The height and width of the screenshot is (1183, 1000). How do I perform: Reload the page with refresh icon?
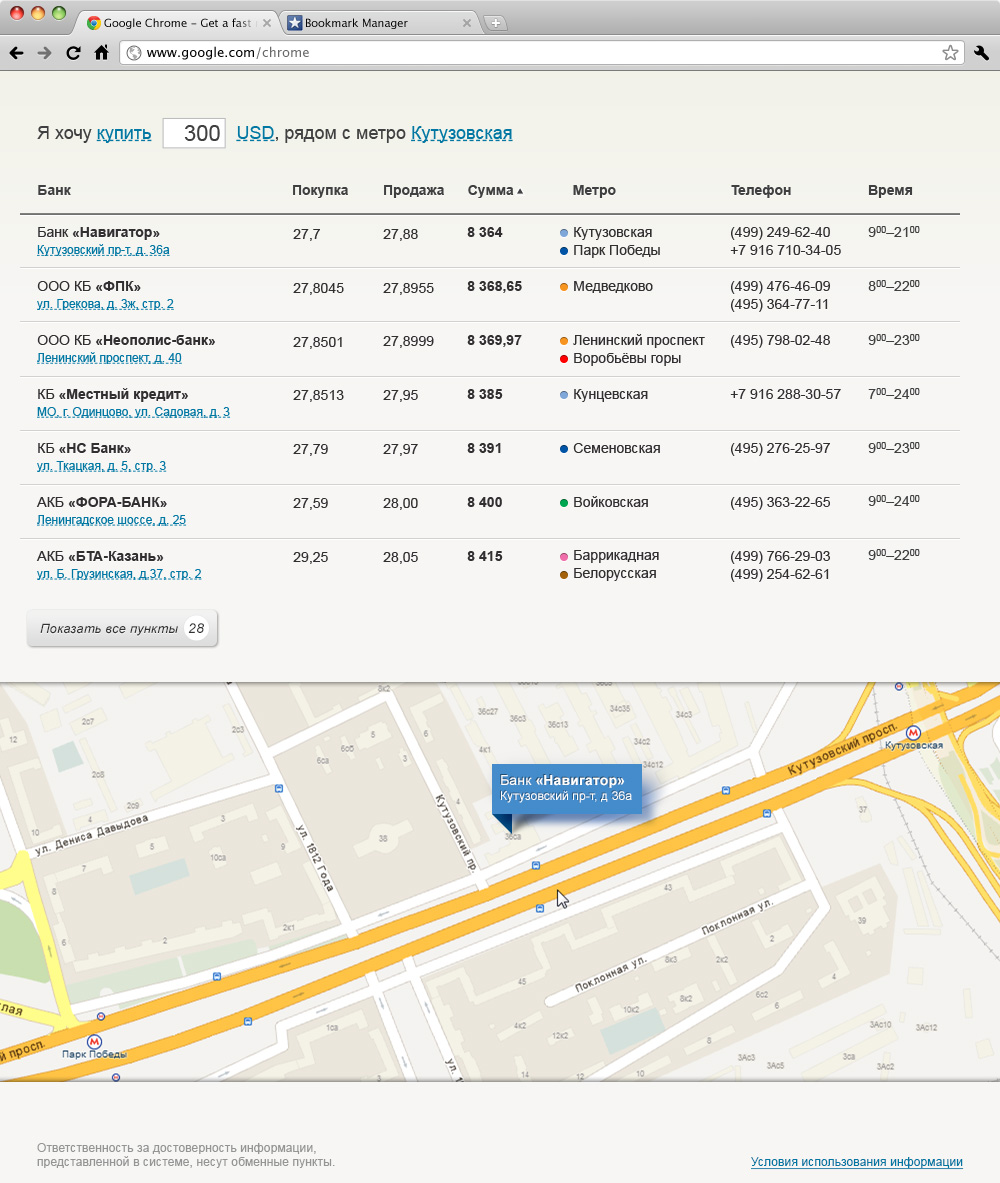tap(73, 53)
